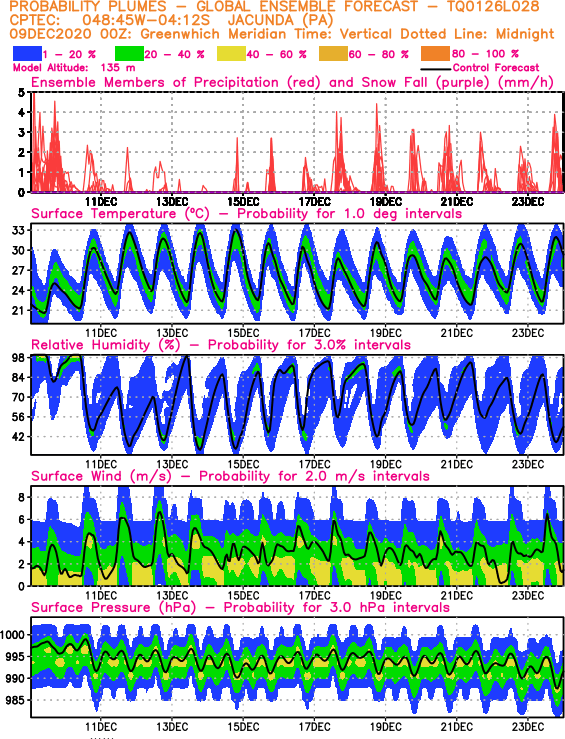
Task: Click 11DEC label under the humidity chart
Action: click(x=101, y=464)
